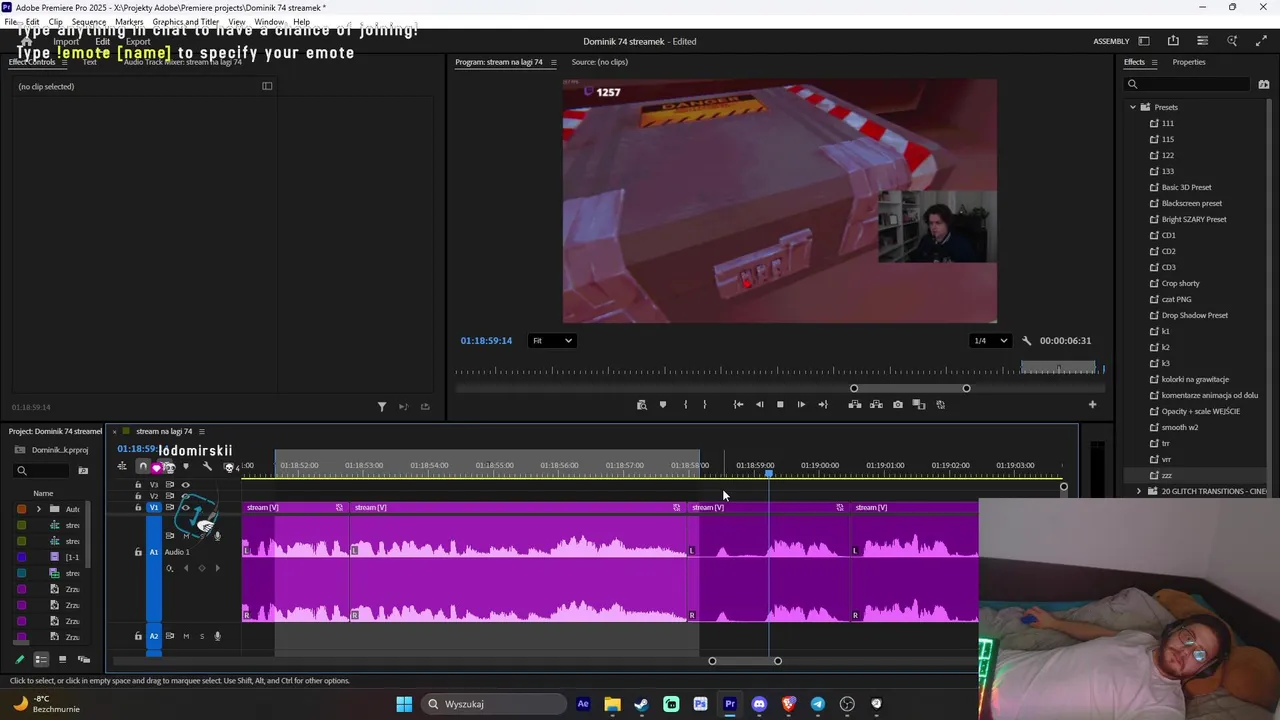Switch to the Properties tab
This screenshot has width=1280, height=720.
point(1189,62)
